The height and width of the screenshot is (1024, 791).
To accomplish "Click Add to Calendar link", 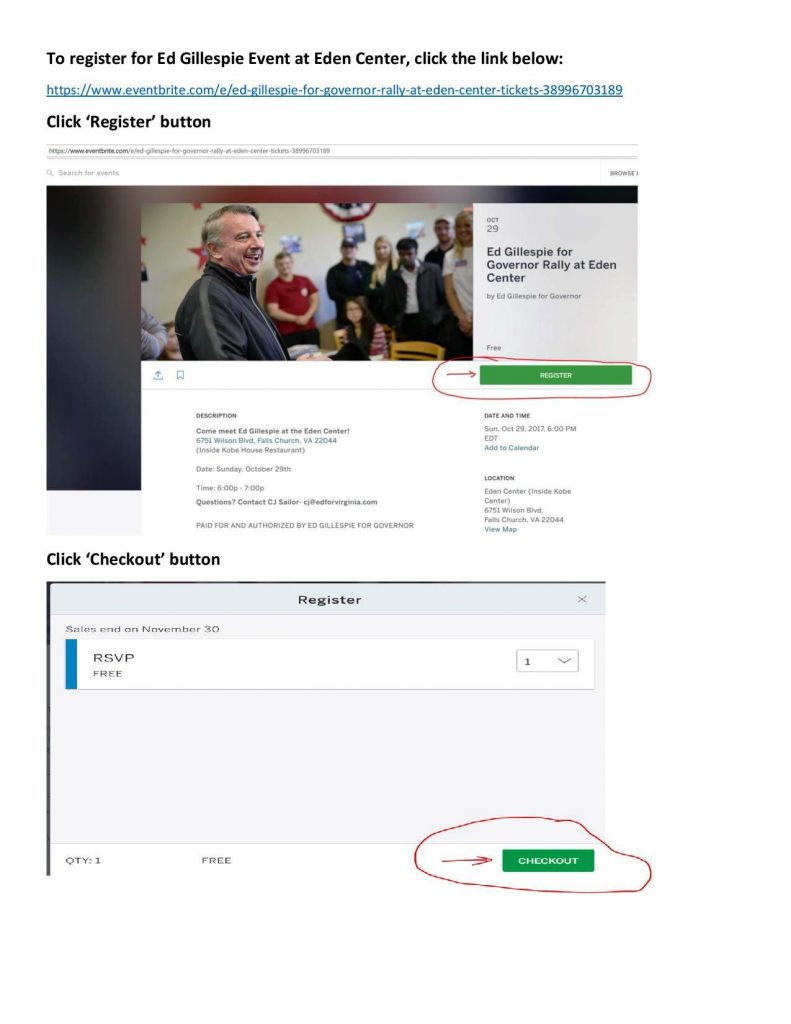I will point(511,448).
